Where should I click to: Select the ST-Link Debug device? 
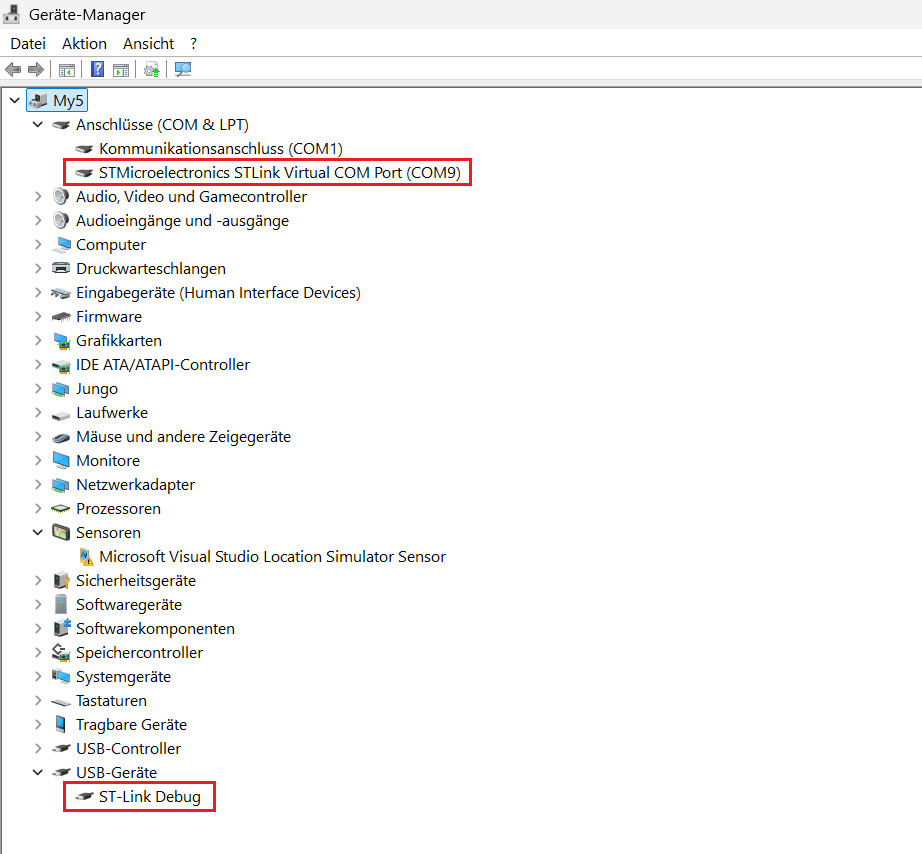(x=150, y=797)
